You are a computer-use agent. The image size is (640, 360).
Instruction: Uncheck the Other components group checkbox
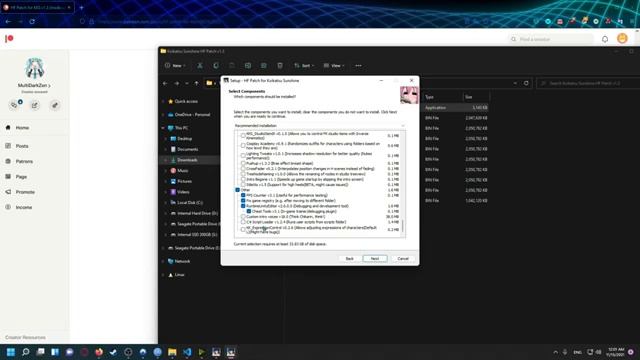click(238, 190)
